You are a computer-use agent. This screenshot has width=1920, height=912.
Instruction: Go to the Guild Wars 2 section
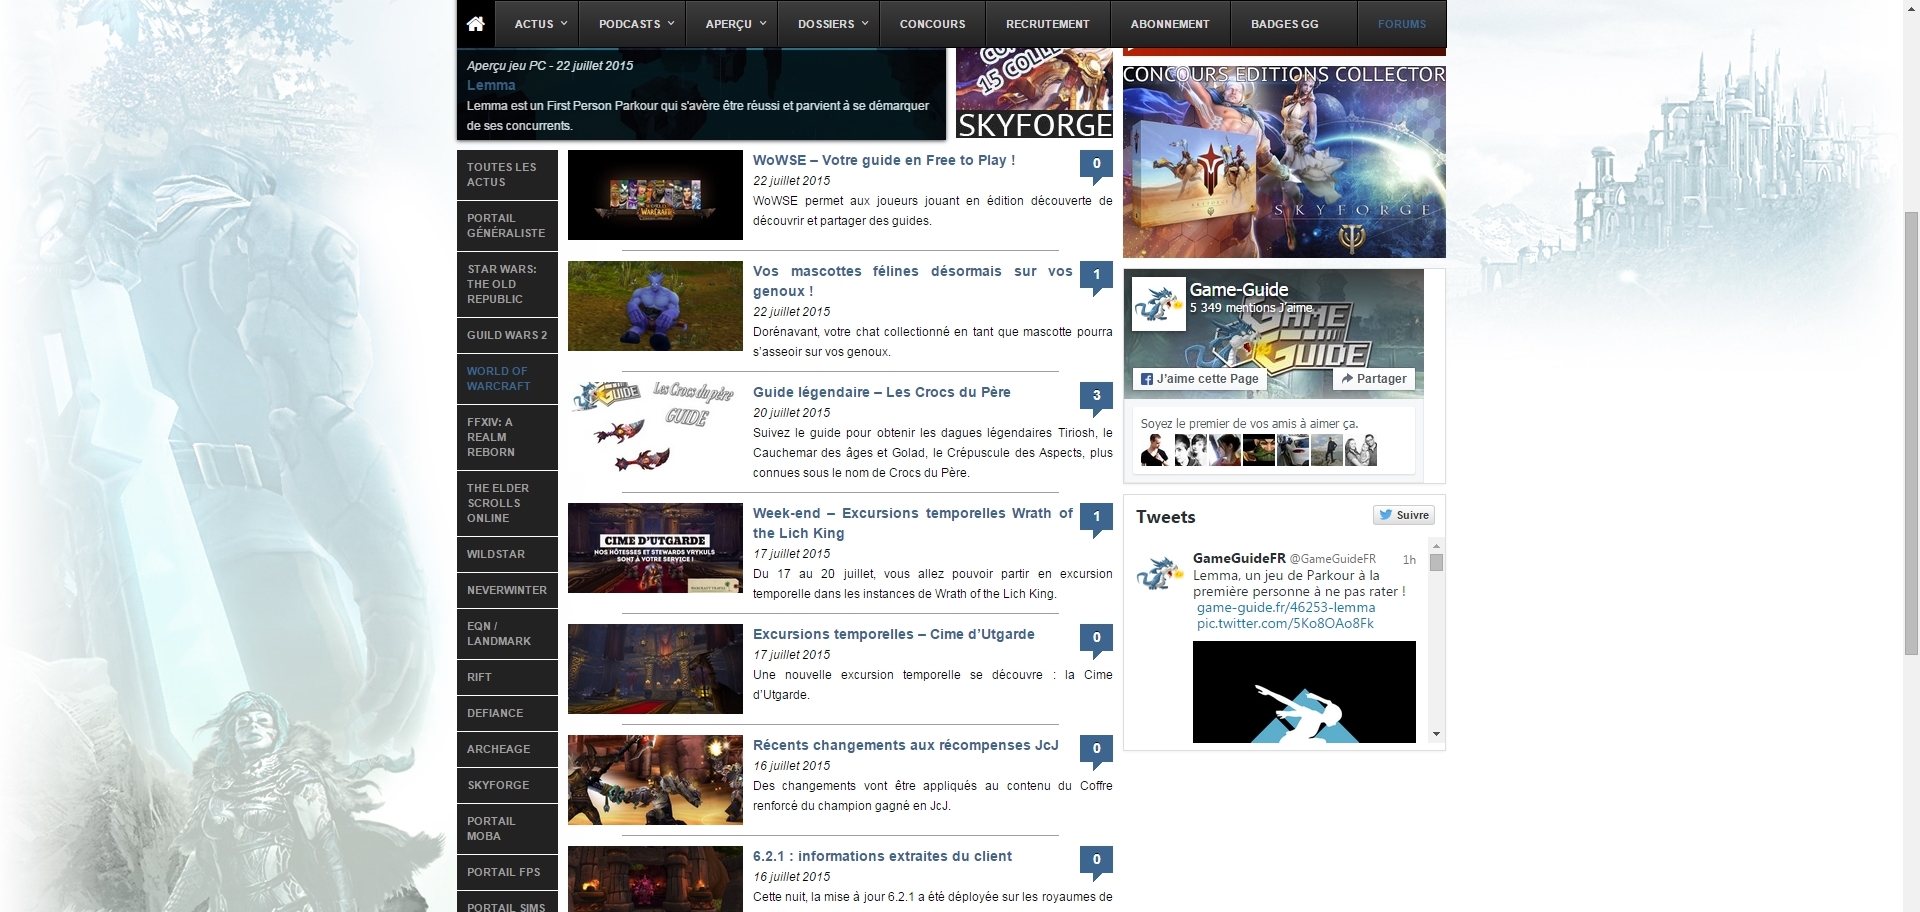pyautogui.click(x=506, y=335)
